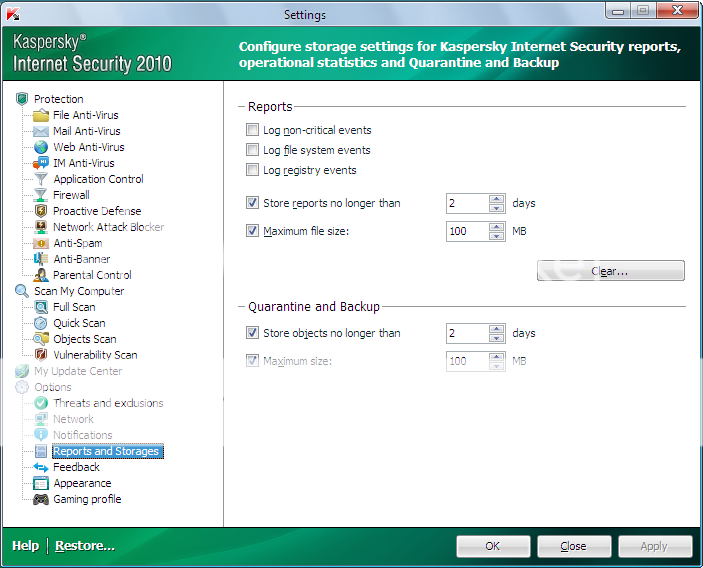Image resolution: width=703 pixels, height=568 pixels.
Task: Click the Close button at bottom
Action: point(574,546)
